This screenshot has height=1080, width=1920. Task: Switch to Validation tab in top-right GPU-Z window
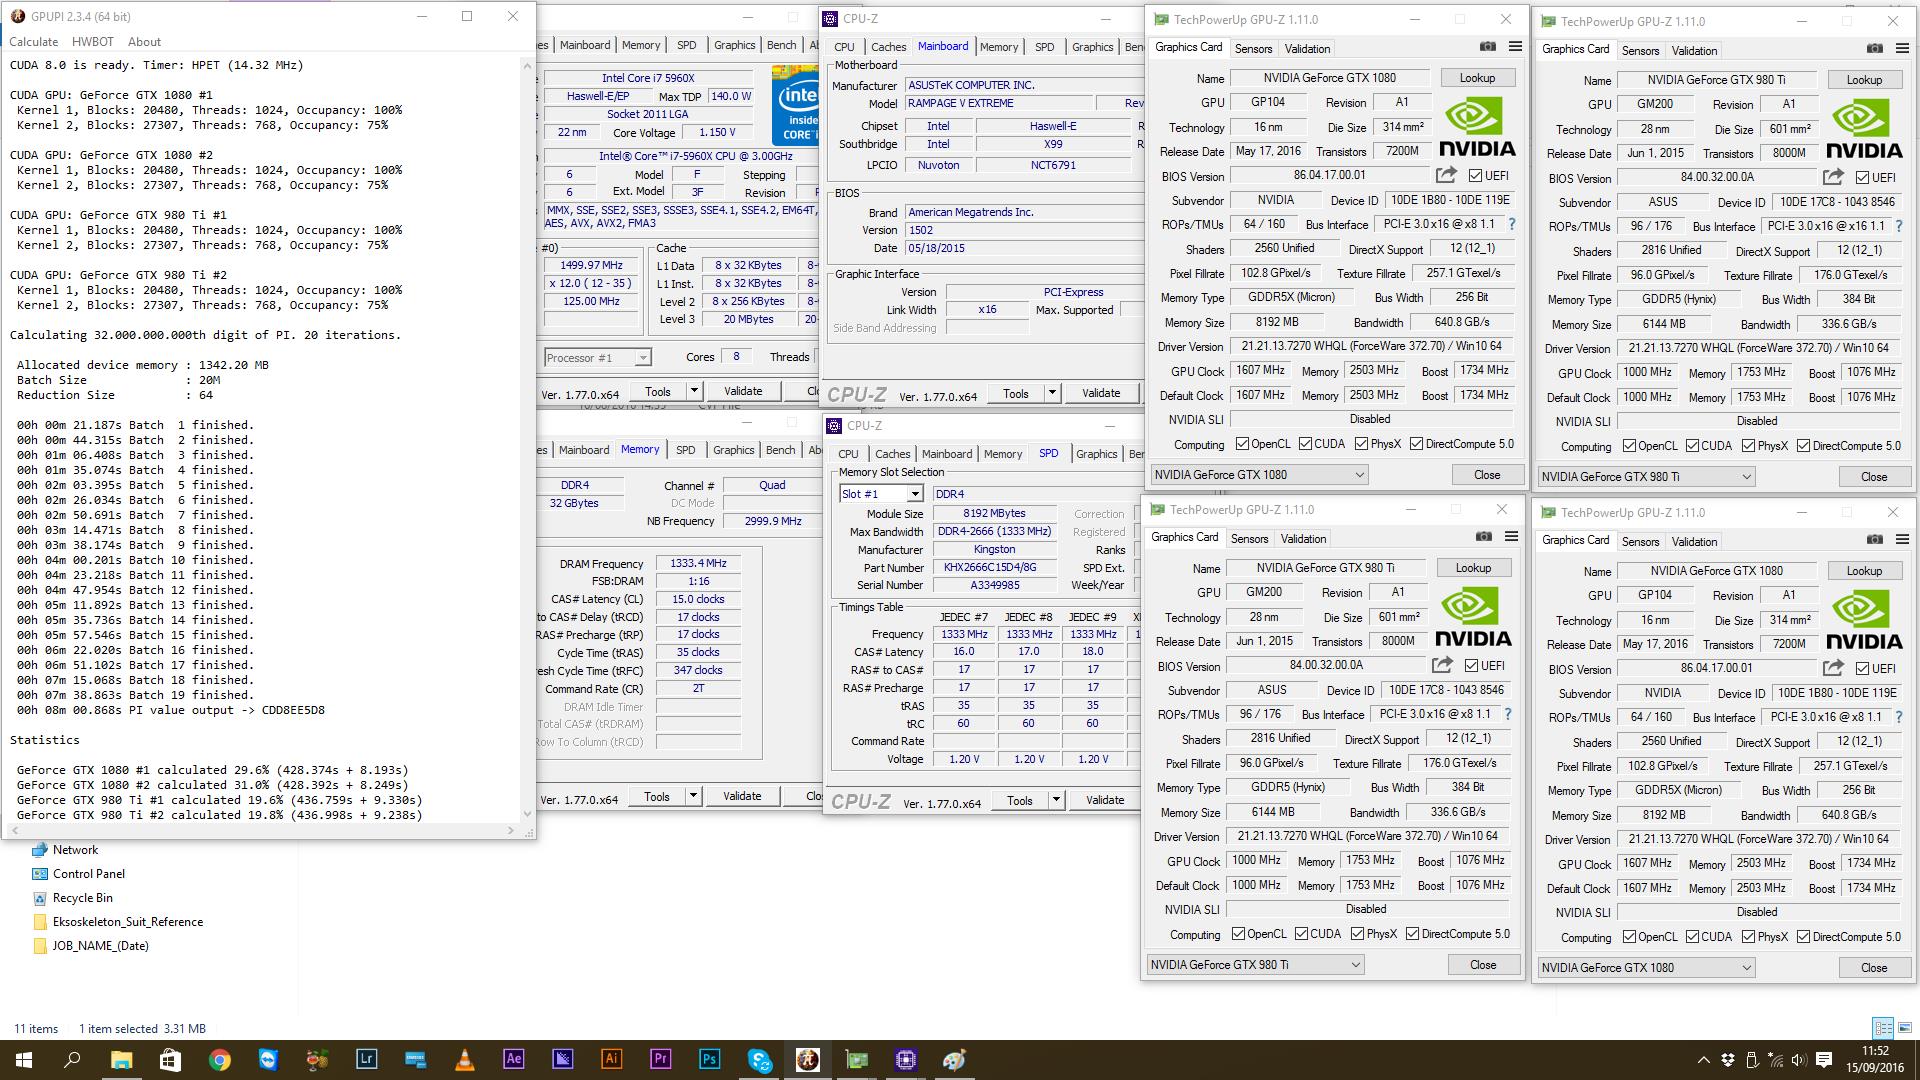coord(1694,50)
